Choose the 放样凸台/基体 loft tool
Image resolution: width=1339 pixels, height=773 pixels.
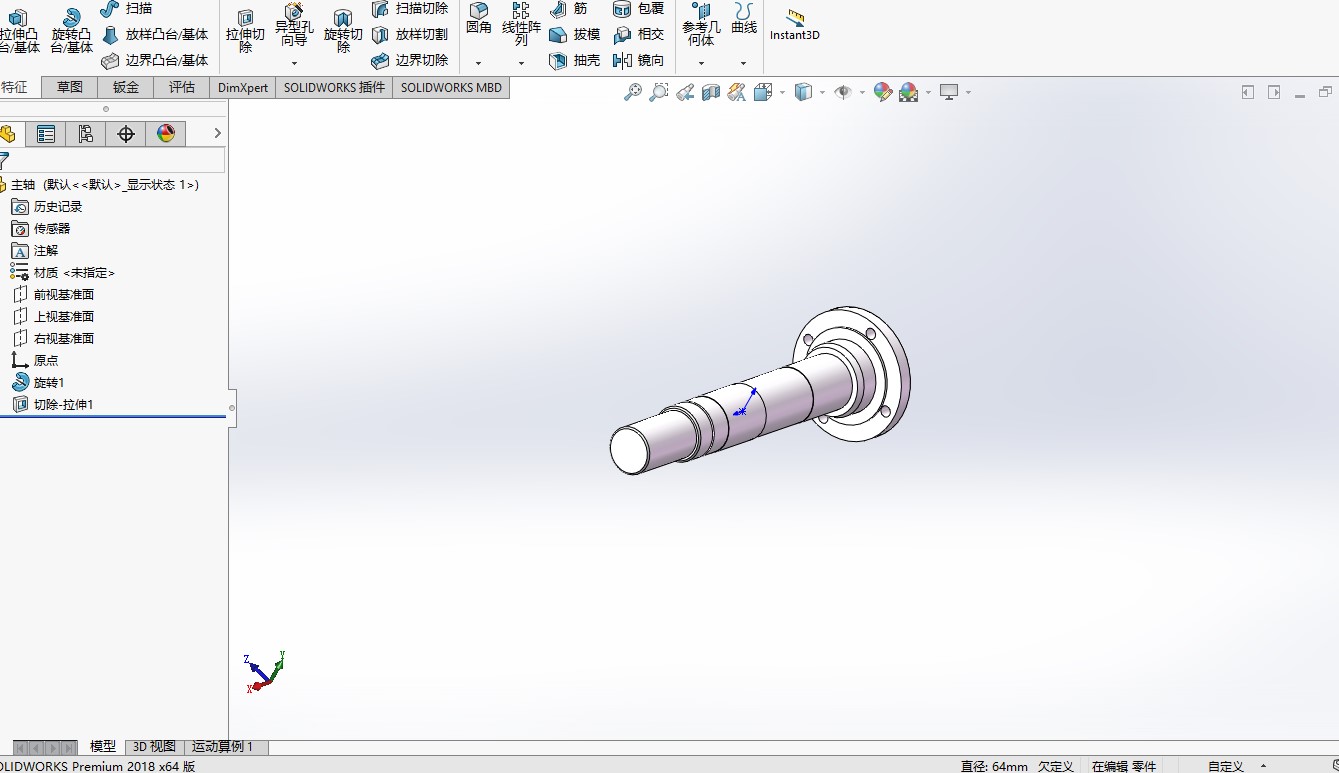coord(155,35)
